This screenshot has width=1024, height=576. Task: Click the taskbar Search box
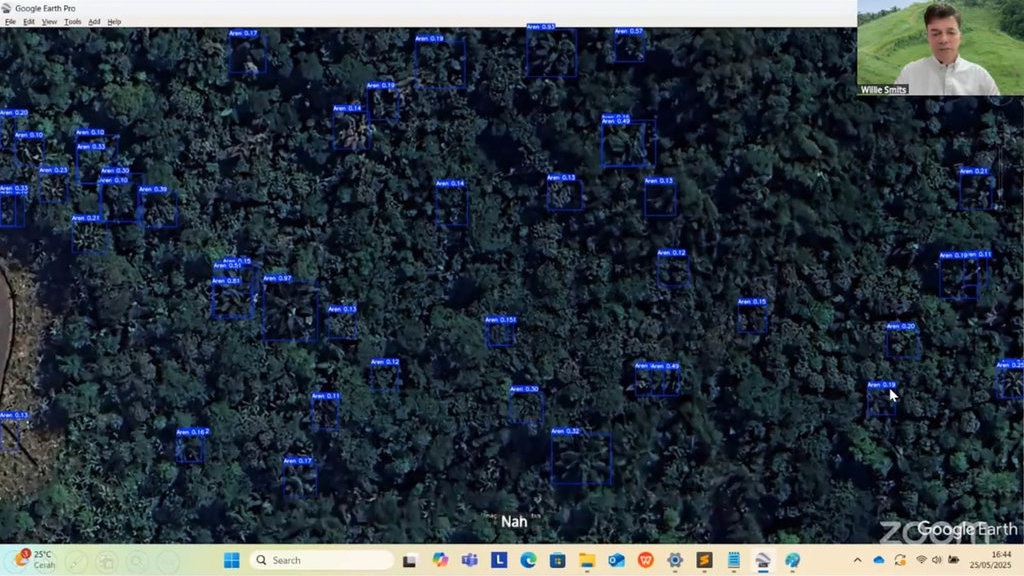[322, 560]
